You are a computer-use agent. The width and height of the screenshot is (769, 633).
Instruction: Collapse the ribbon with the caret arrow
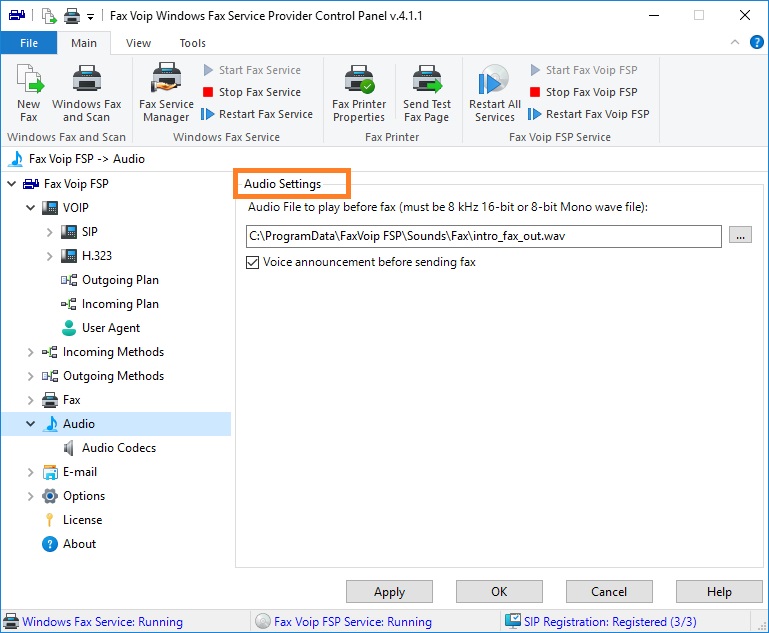(x=735, y=42)
